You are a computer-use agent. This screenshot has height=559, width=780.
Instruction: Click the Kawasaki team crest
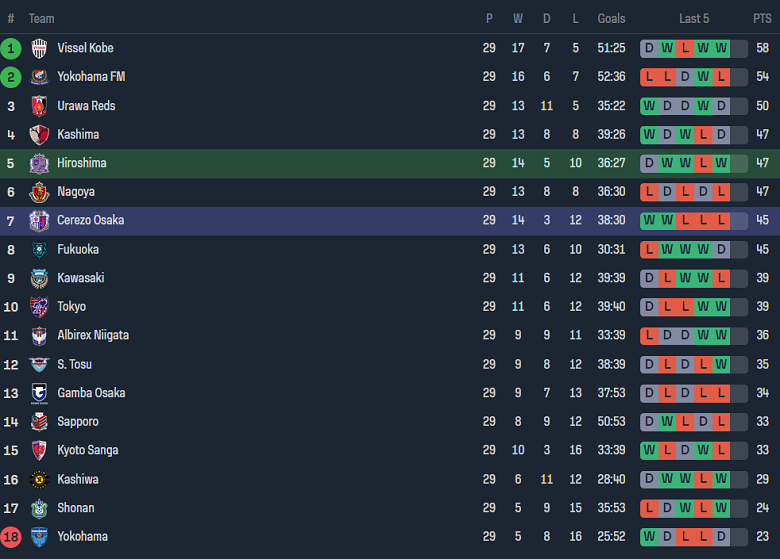tap(39, 278)
